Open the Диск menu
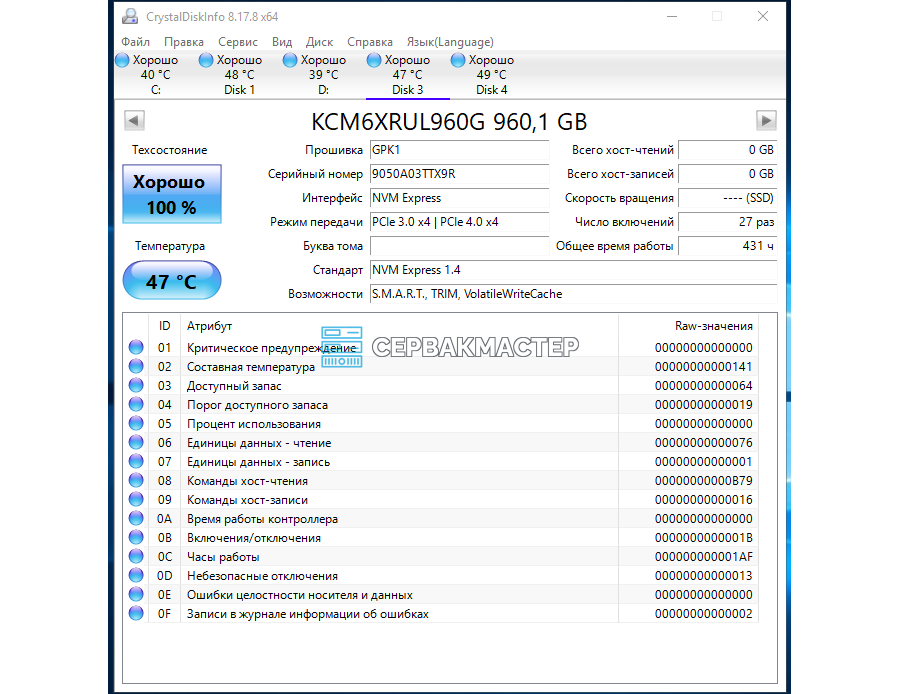The height and width of the screenshot is (694, 900). [x=319, y=42]
